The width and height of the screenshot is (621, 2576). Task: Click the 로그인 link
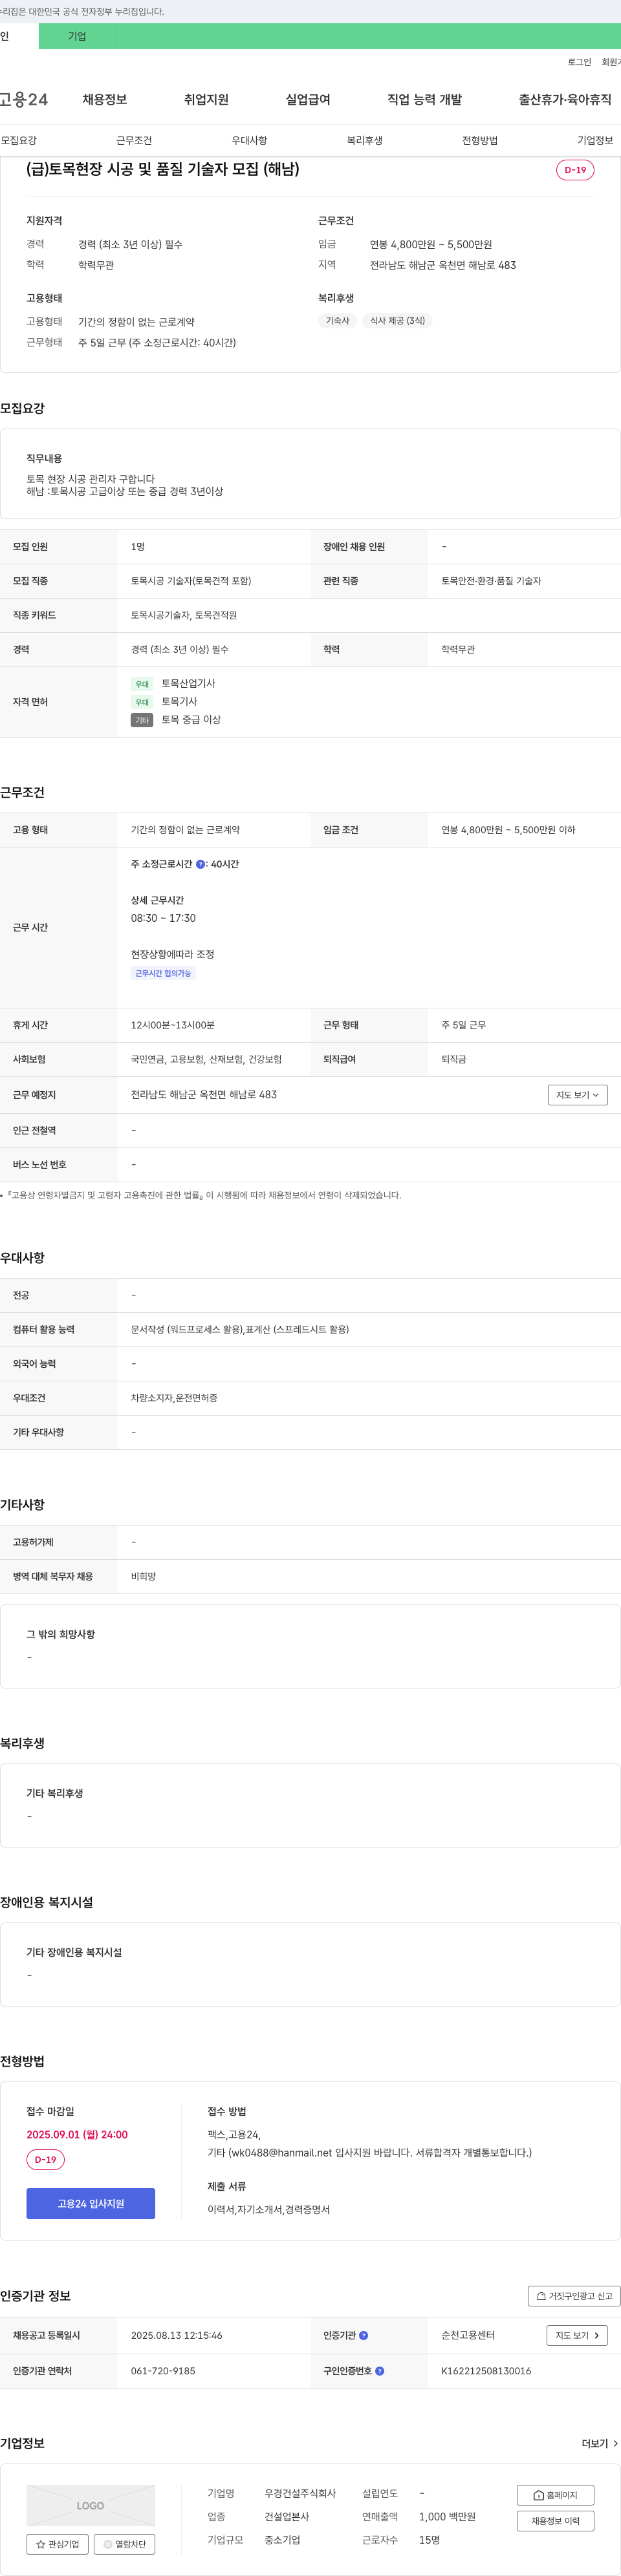point(579,62)
